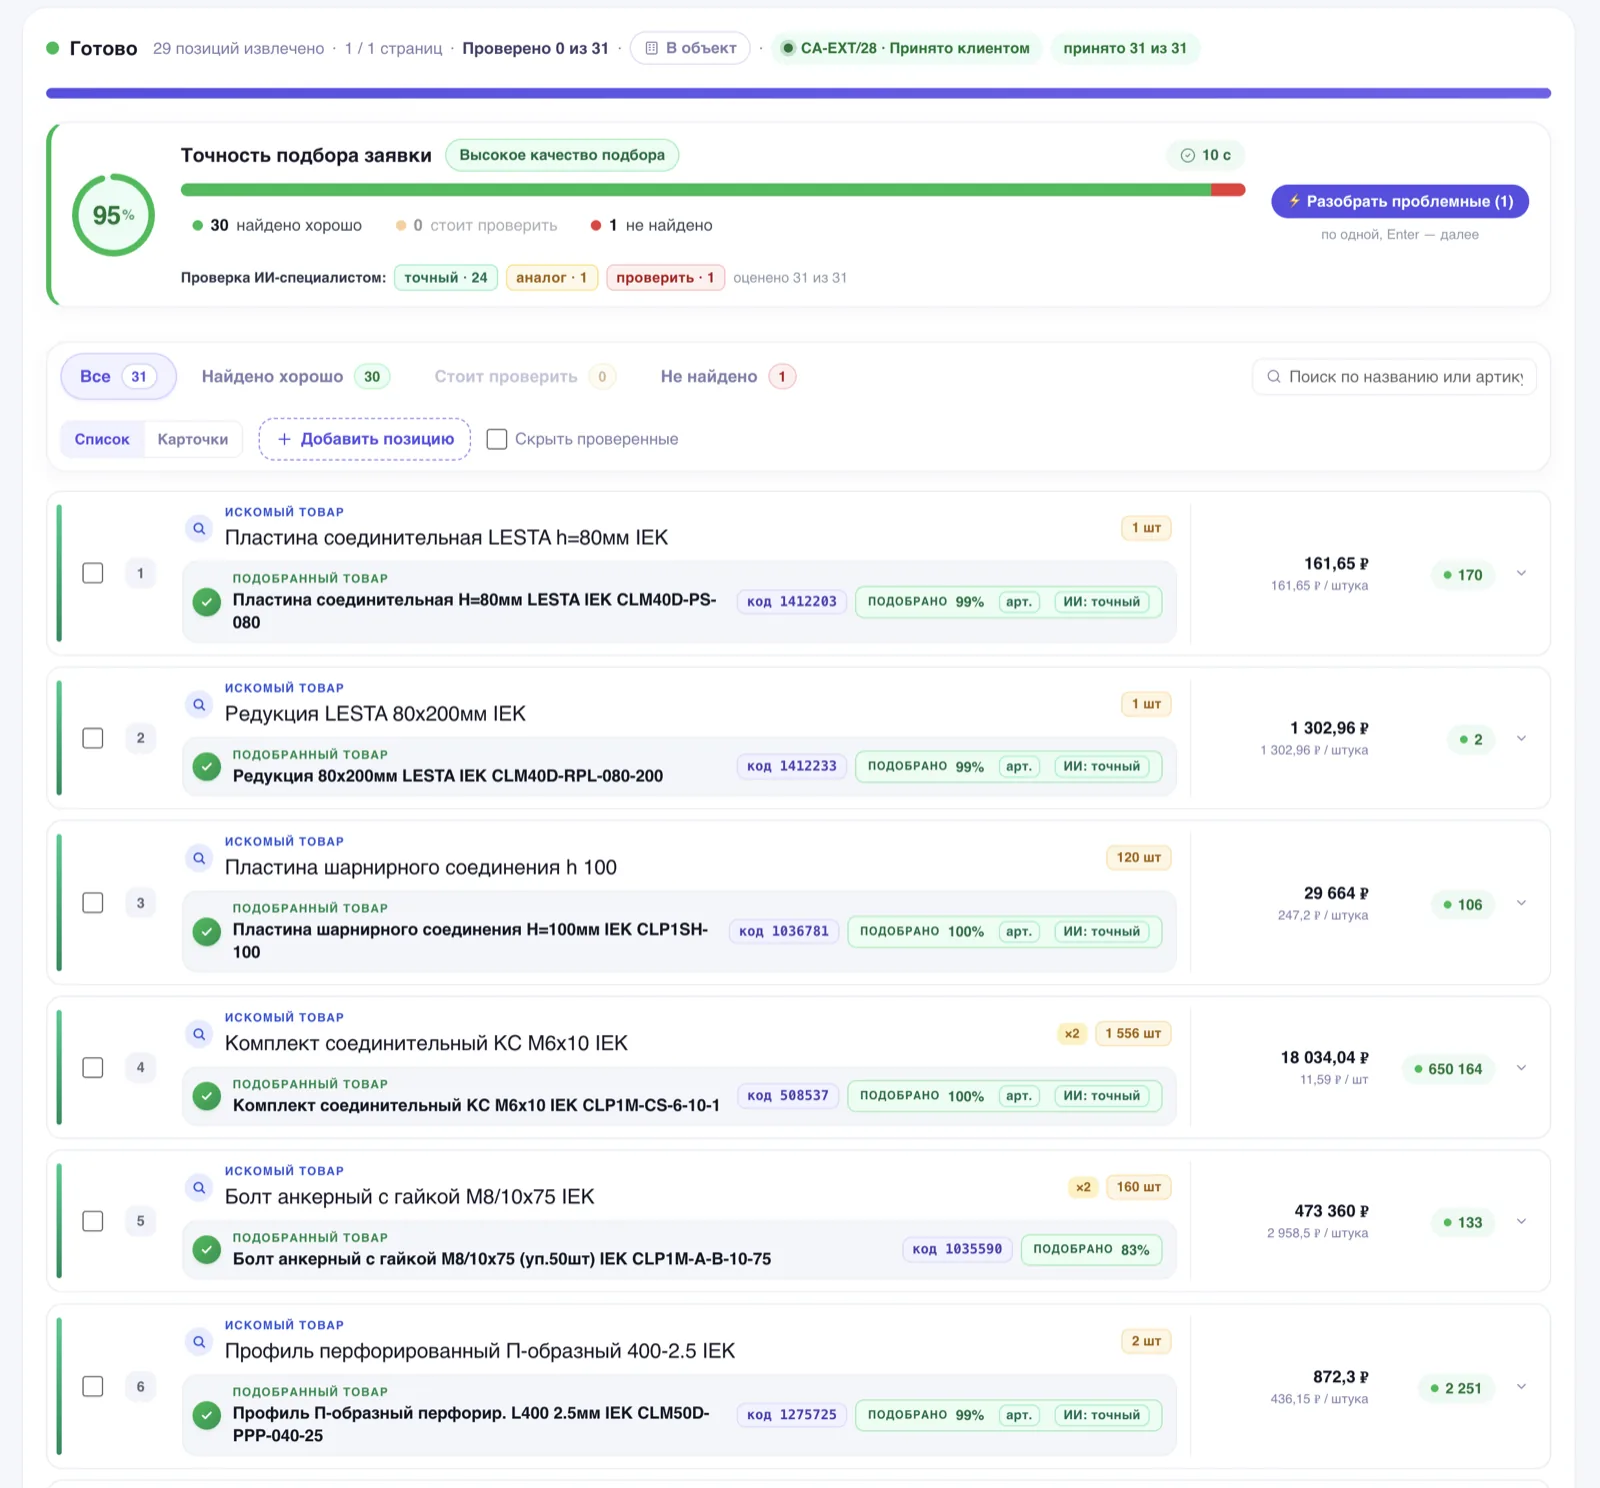Click Добавить позицию button
This screenshot has width=1600, height=1488.
coord(365,439)
